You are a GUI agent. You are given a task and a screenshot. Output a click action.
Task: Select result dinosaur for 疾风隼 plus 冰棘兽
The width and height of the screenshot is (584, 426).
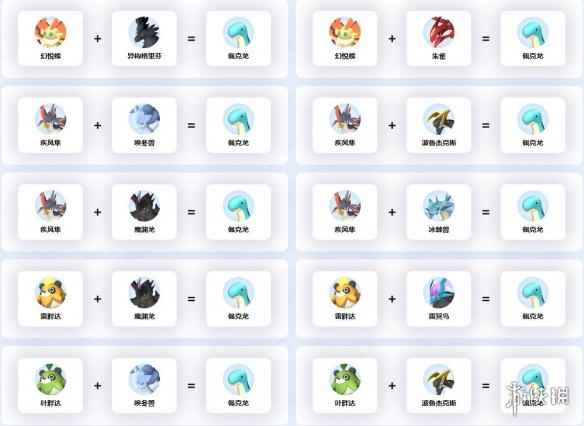coord(533,206)
